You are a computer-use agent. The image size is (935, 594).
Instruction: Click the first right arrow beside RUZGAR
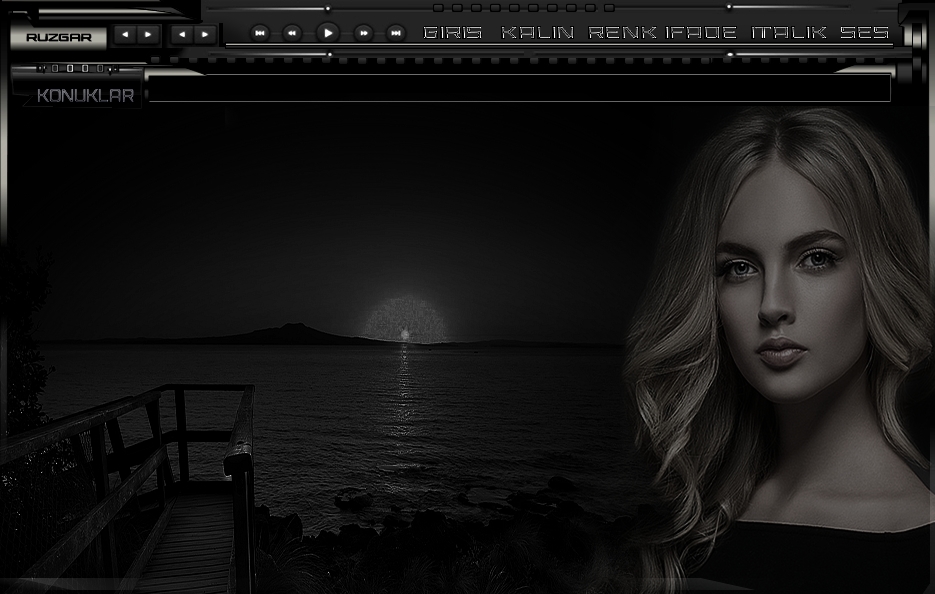coord(148,34)
